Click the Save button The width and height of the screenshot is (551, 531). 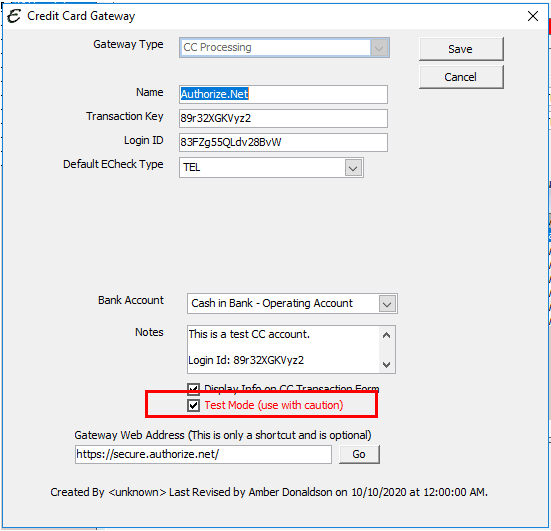[x=461, y=49]
